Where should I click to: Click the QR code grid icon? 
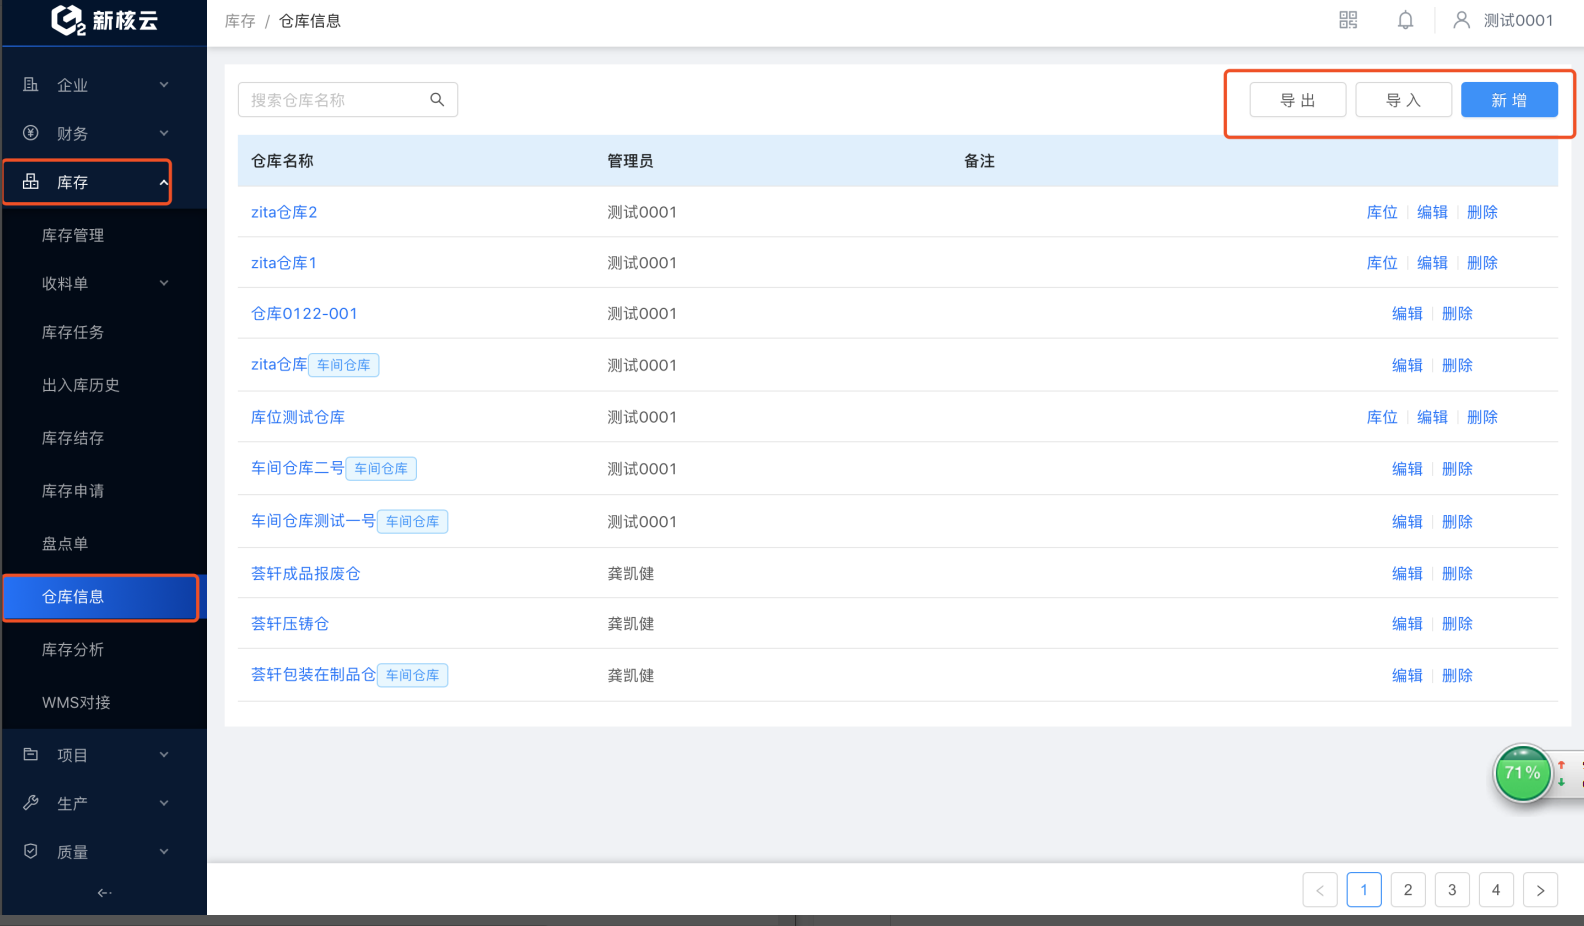(x=1348, y=20)
